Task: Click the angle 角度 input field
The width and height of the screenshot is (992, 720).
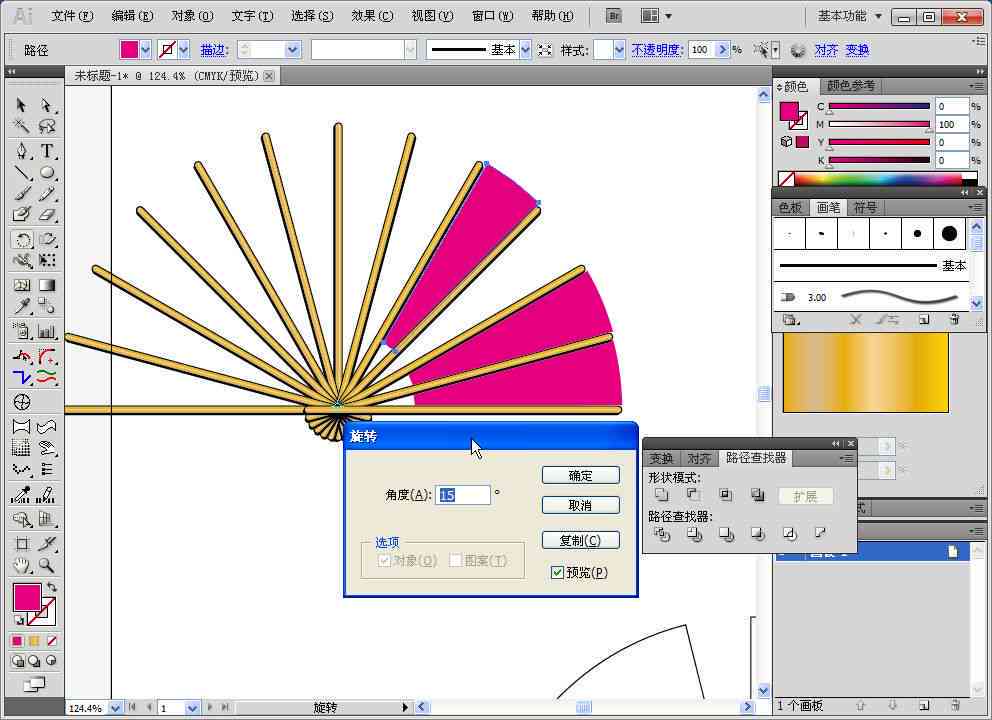Action: point(463,495)
